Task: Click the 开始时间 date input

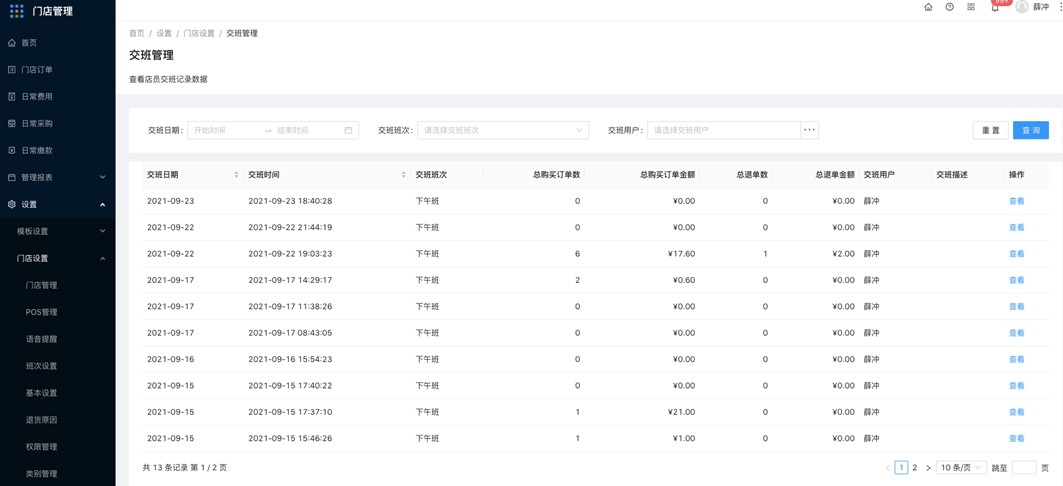Action: (224, 130)
